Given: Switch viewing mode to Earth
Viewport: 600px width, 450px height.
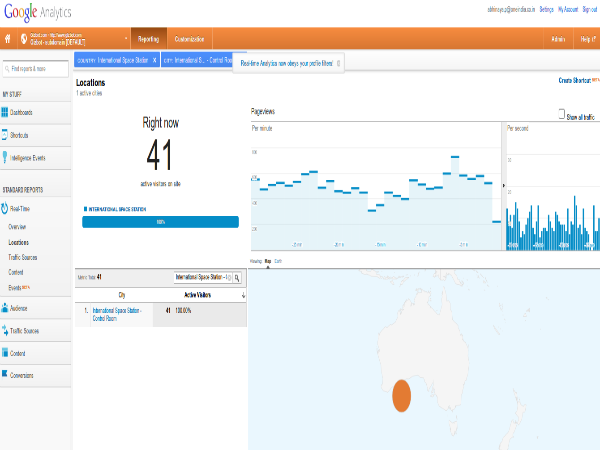Looking at the screenshot, I should pyautogui.click(x=278, y=261).
